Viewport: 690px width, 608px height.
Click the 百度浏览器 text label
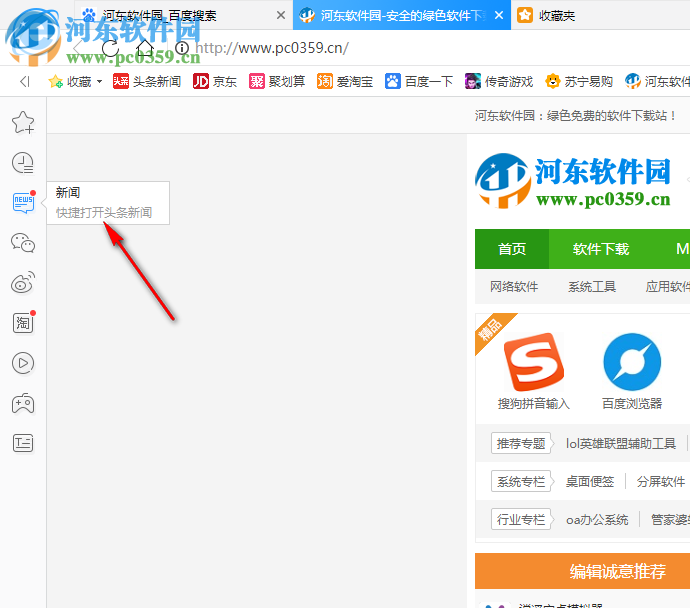[632, 403]
